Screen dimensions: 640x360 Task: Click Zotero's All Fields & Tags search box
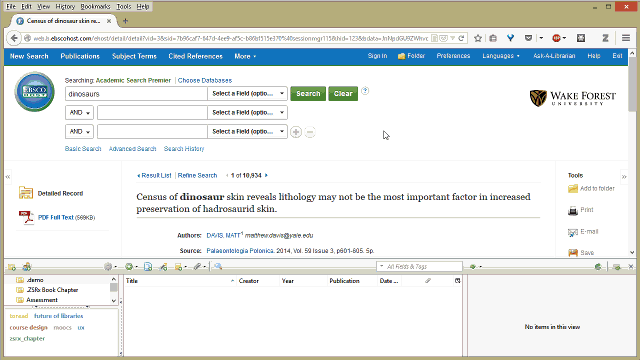coord(420,267)
